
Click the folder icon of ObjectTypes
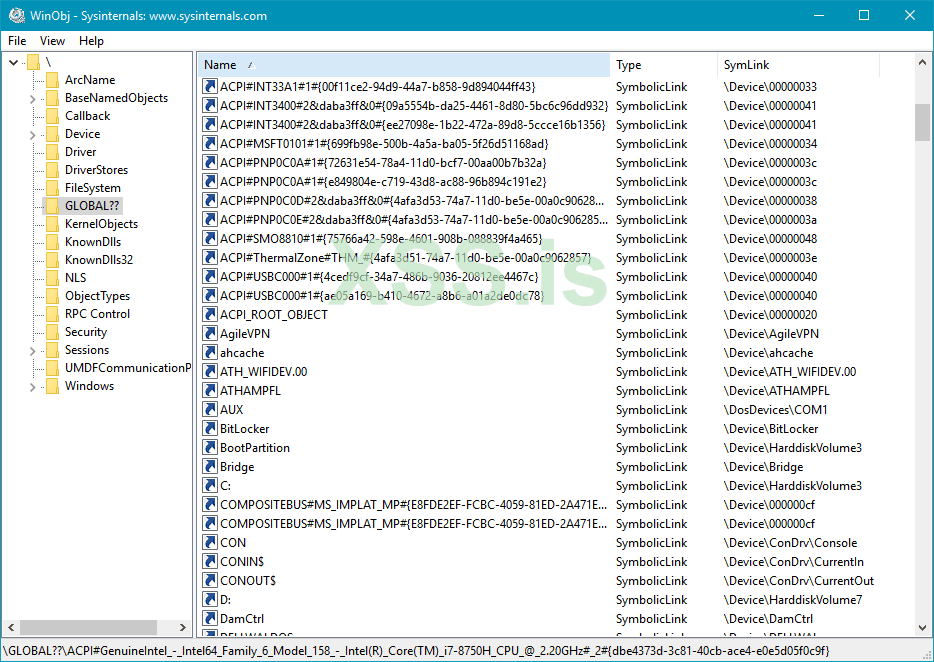point(52,296)
